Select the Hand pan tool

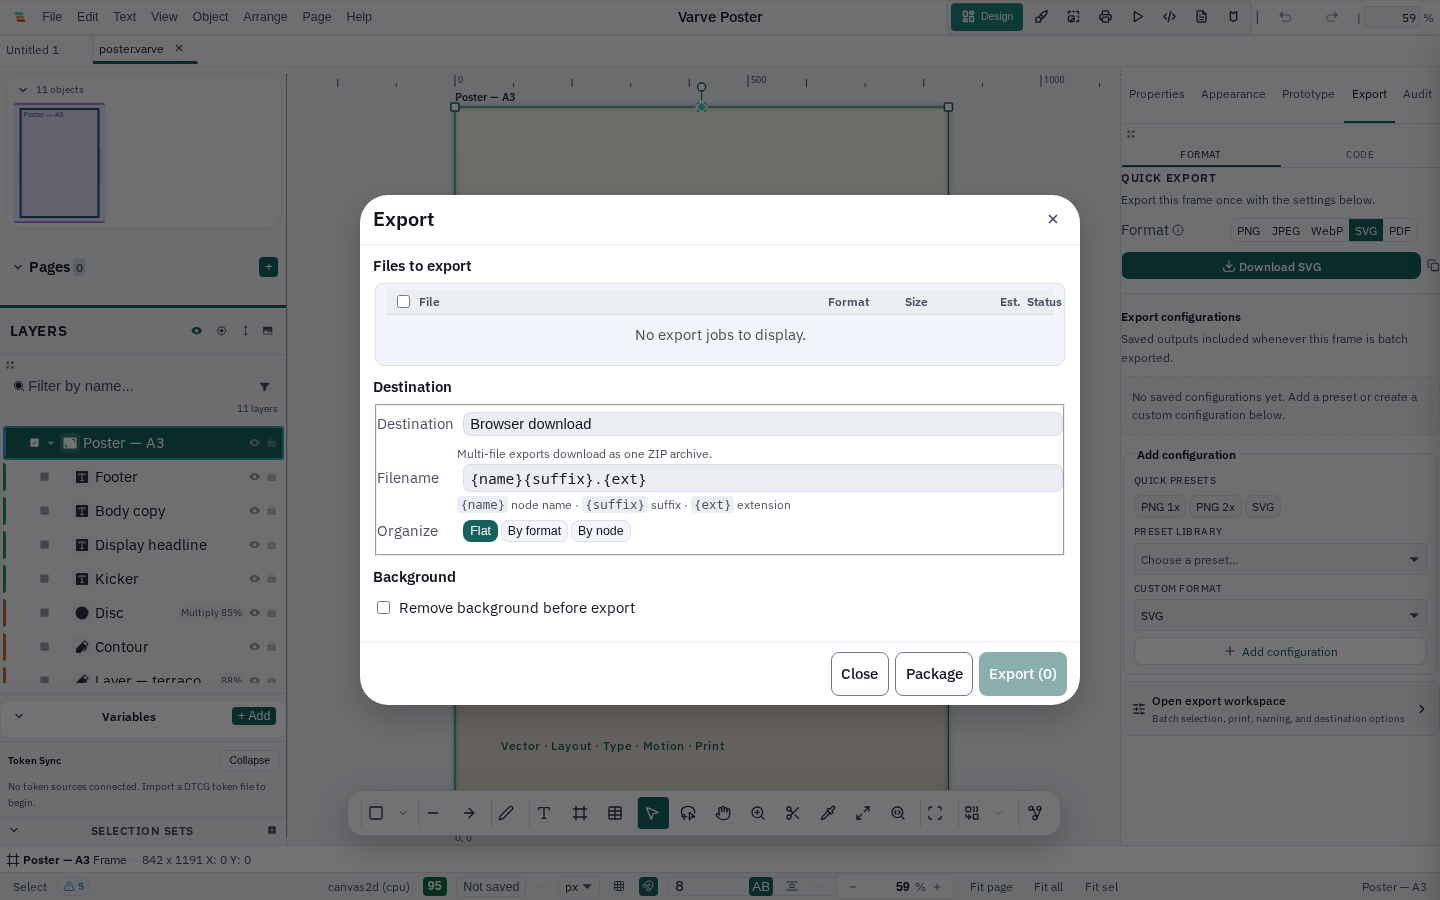723,813
